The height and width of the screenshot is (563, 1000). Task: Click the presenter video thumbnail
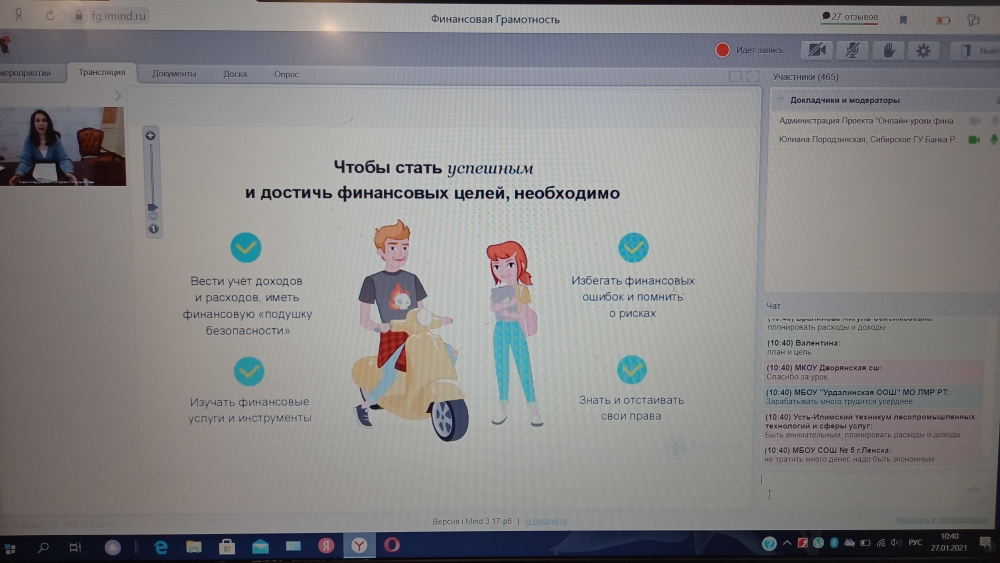[x=62, y=146]
